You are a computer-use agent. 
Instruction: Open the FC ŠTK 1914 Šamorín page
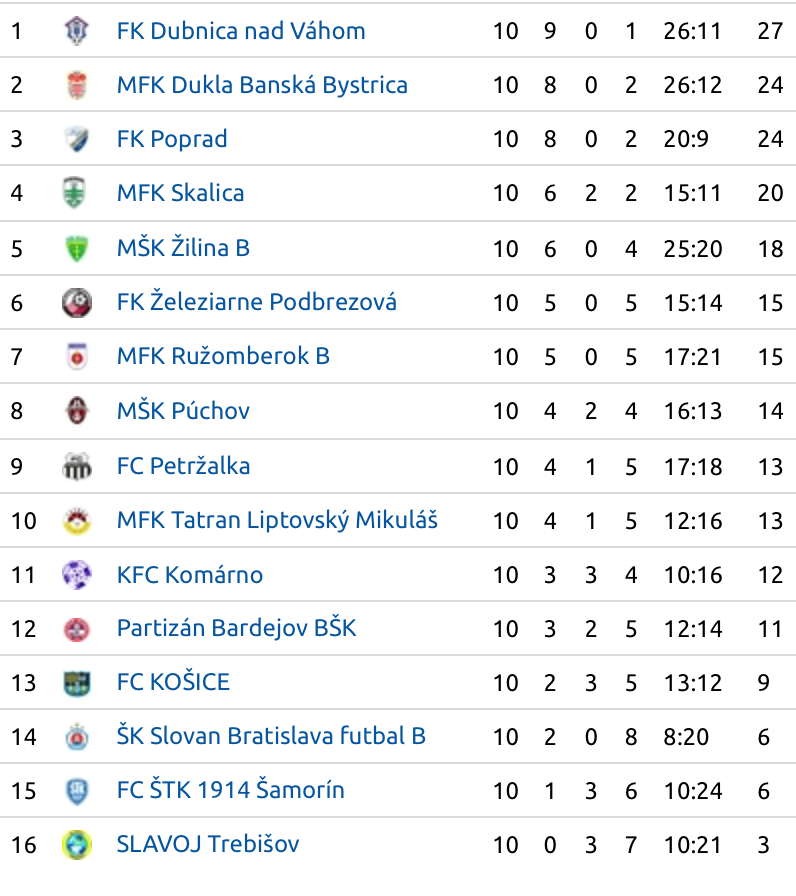point(231,790)
